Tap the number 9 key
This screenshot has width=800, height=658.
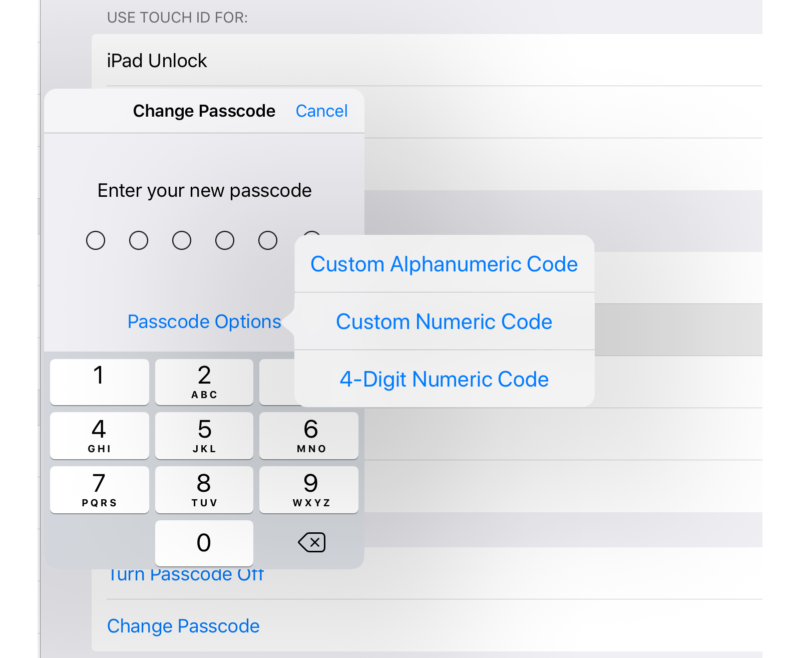click(310, 489)
